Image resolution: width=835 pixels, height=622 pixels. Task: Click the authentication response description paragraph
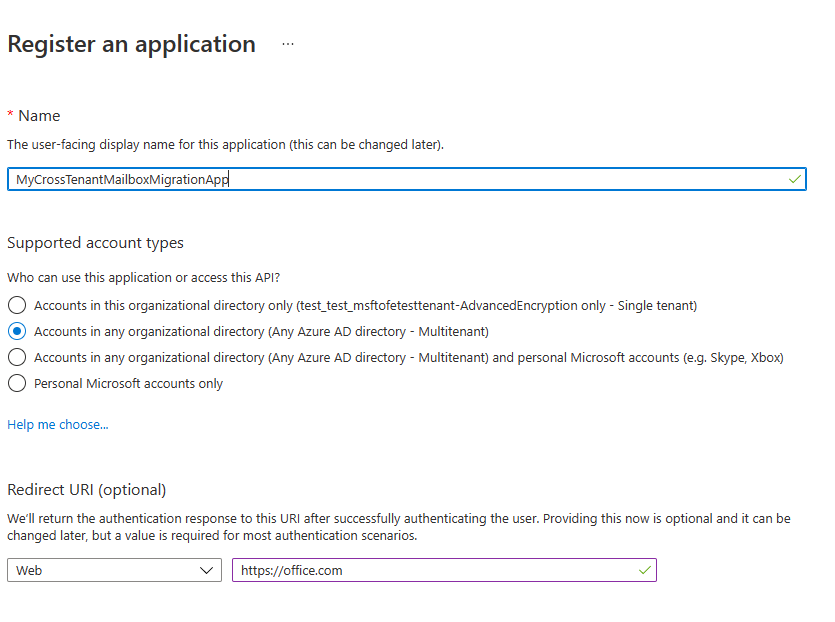click(x=398, y=527)
